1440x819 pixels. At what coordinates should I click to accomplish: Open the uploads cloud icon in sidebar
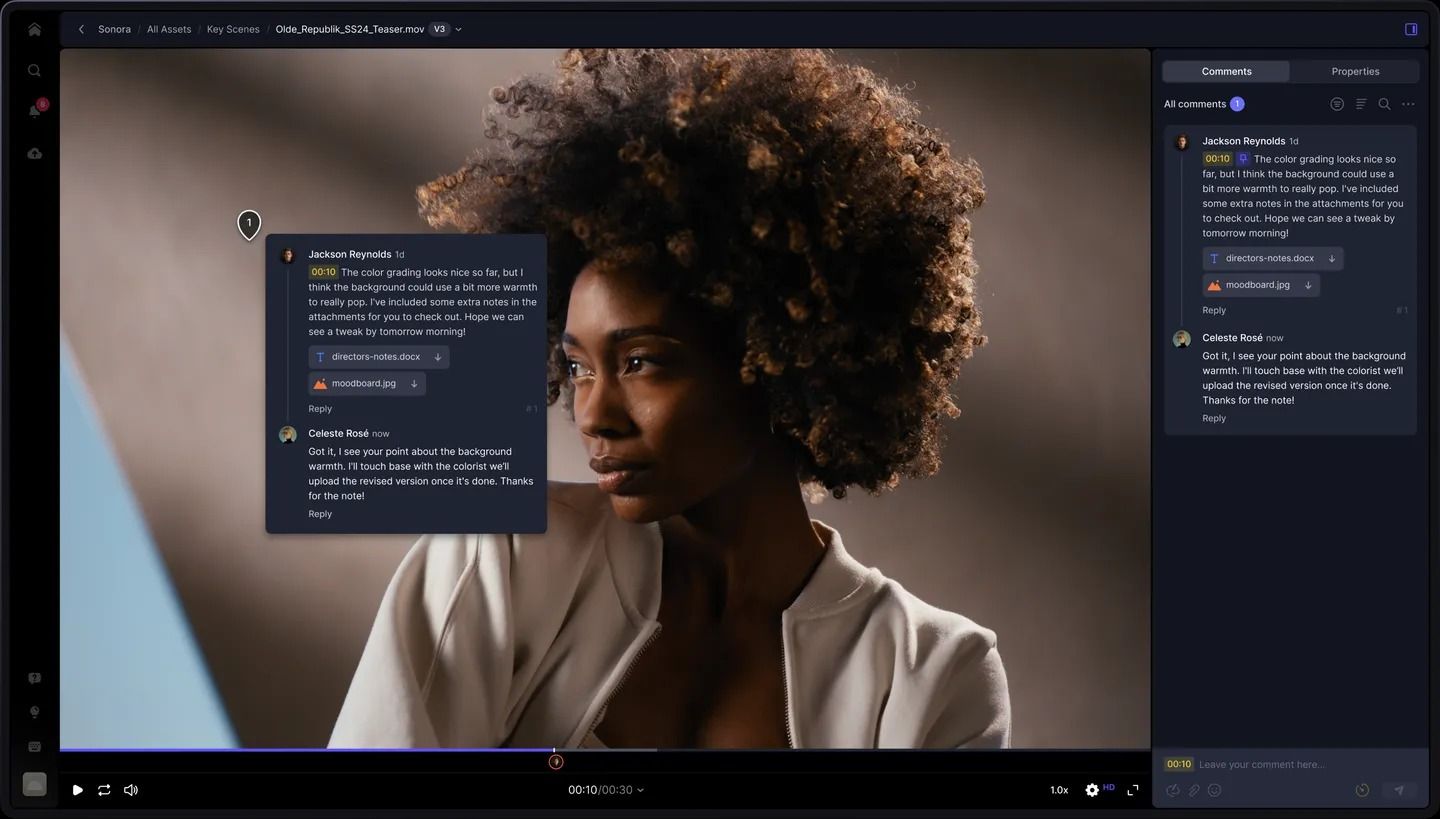coord(34,153)
